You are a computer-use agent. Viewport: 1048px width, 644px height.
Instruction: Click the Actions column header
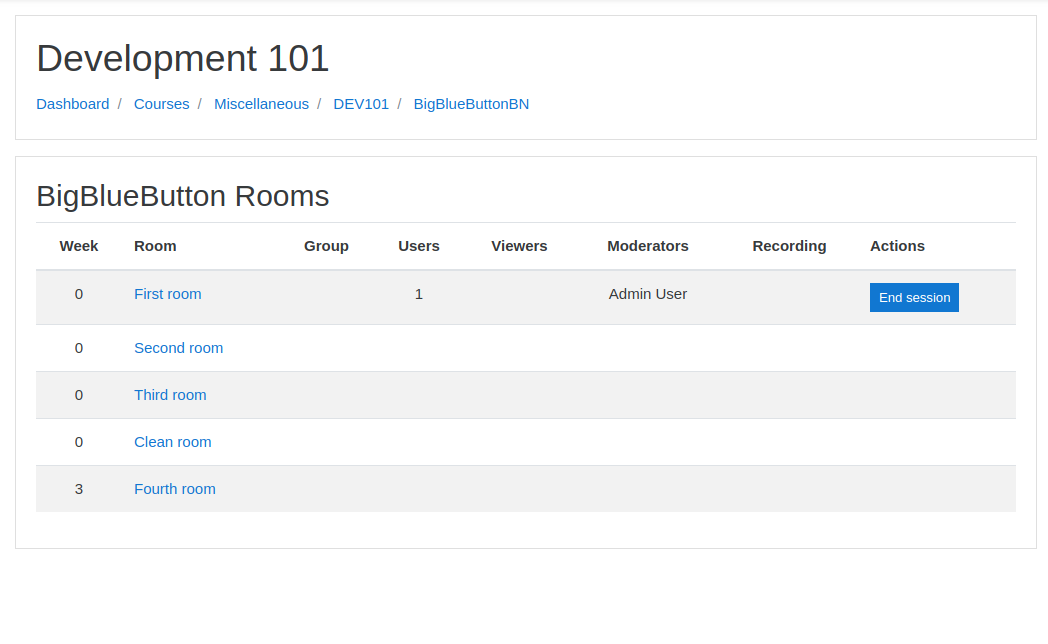[x=898, y=246]
